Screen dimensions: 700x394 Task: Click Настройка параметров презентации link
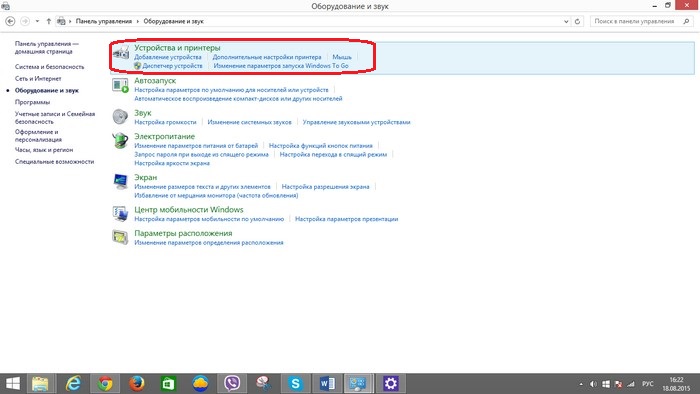click(346, 219)
